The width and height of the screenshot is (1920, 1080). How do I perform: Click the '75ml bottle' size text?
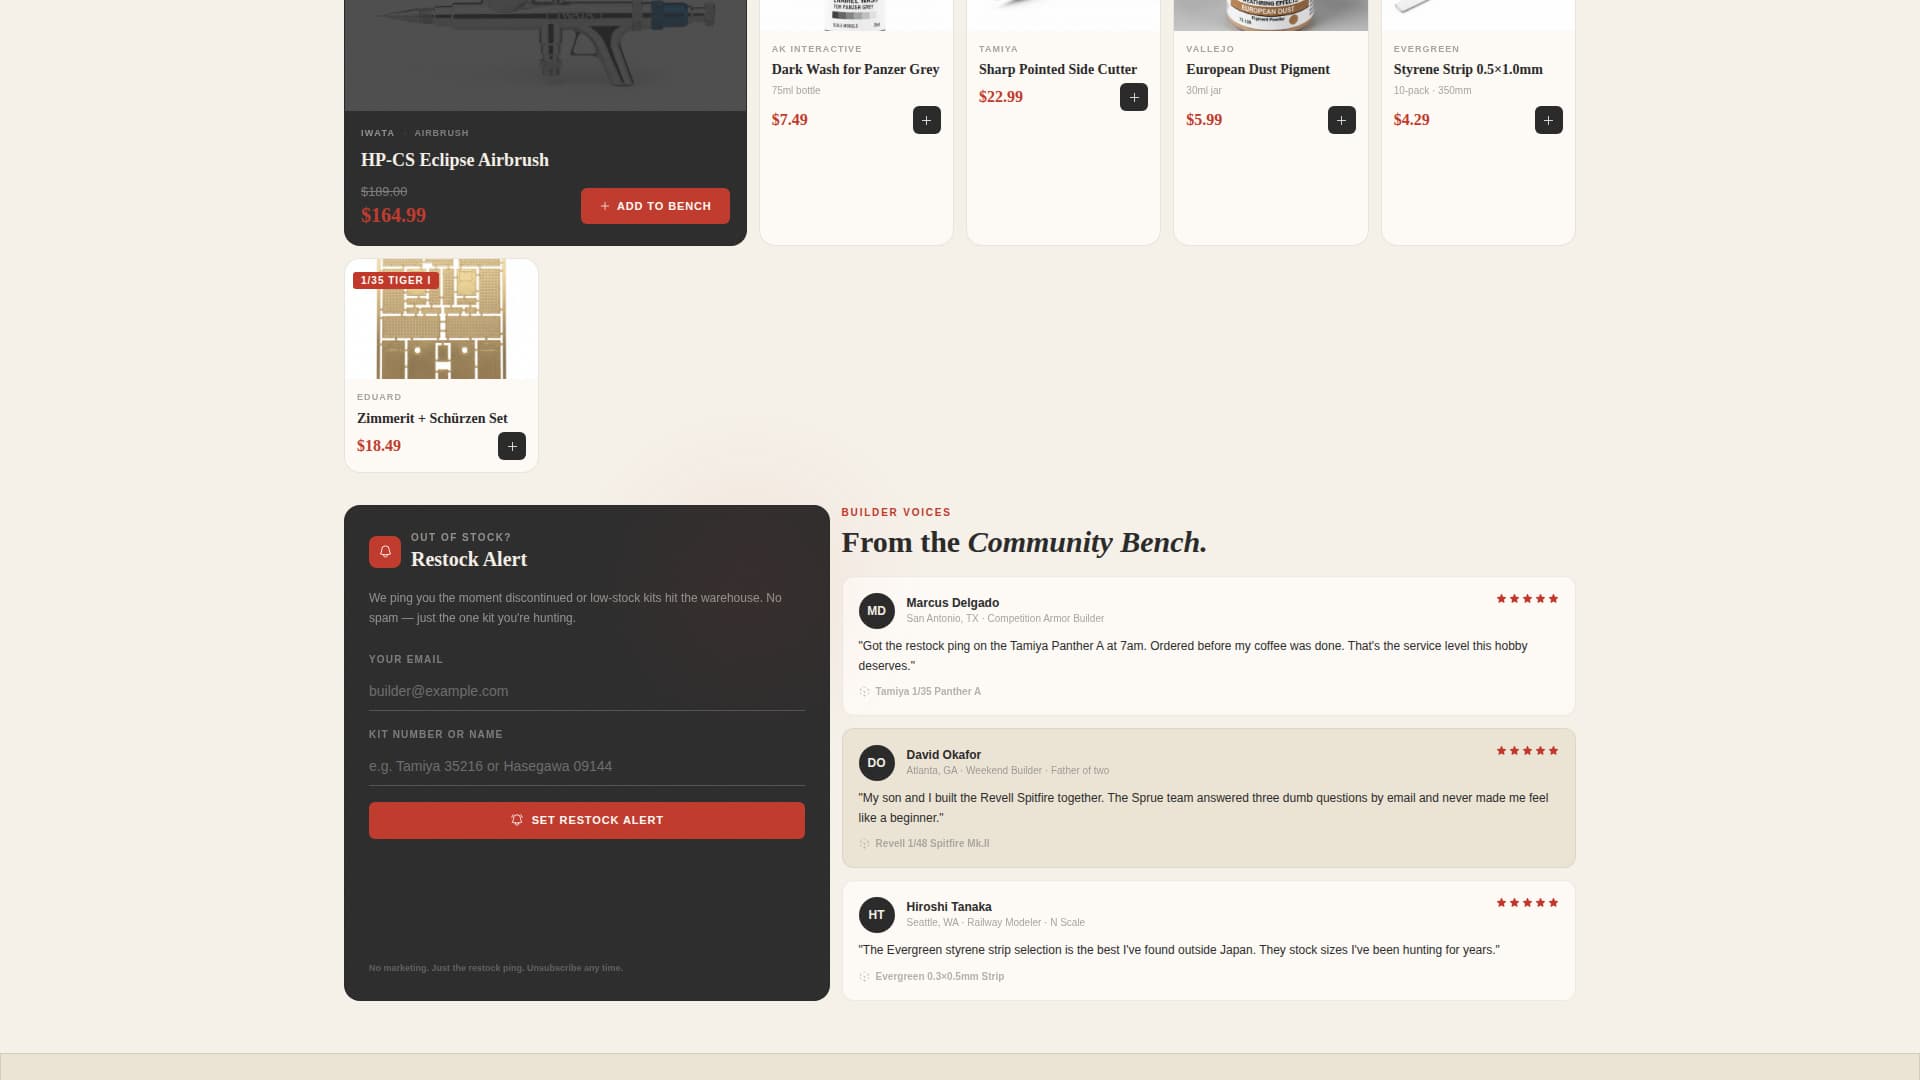pyautogui.click(x=796, y=91)
